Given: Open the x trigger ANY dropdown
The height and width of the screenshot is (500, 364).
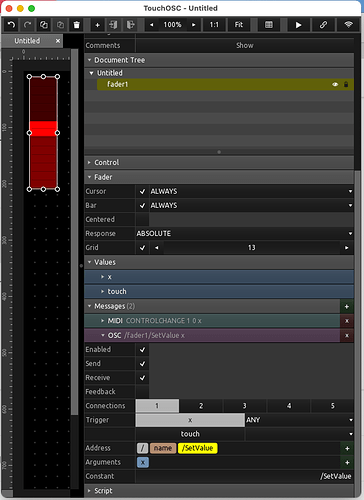Looking at the screenshot, I should click(300, 420).
